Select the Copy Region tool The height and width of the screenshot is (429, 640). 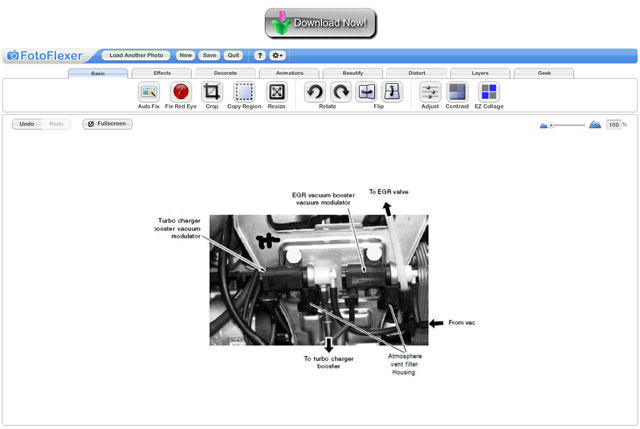[x=244, y=92]
